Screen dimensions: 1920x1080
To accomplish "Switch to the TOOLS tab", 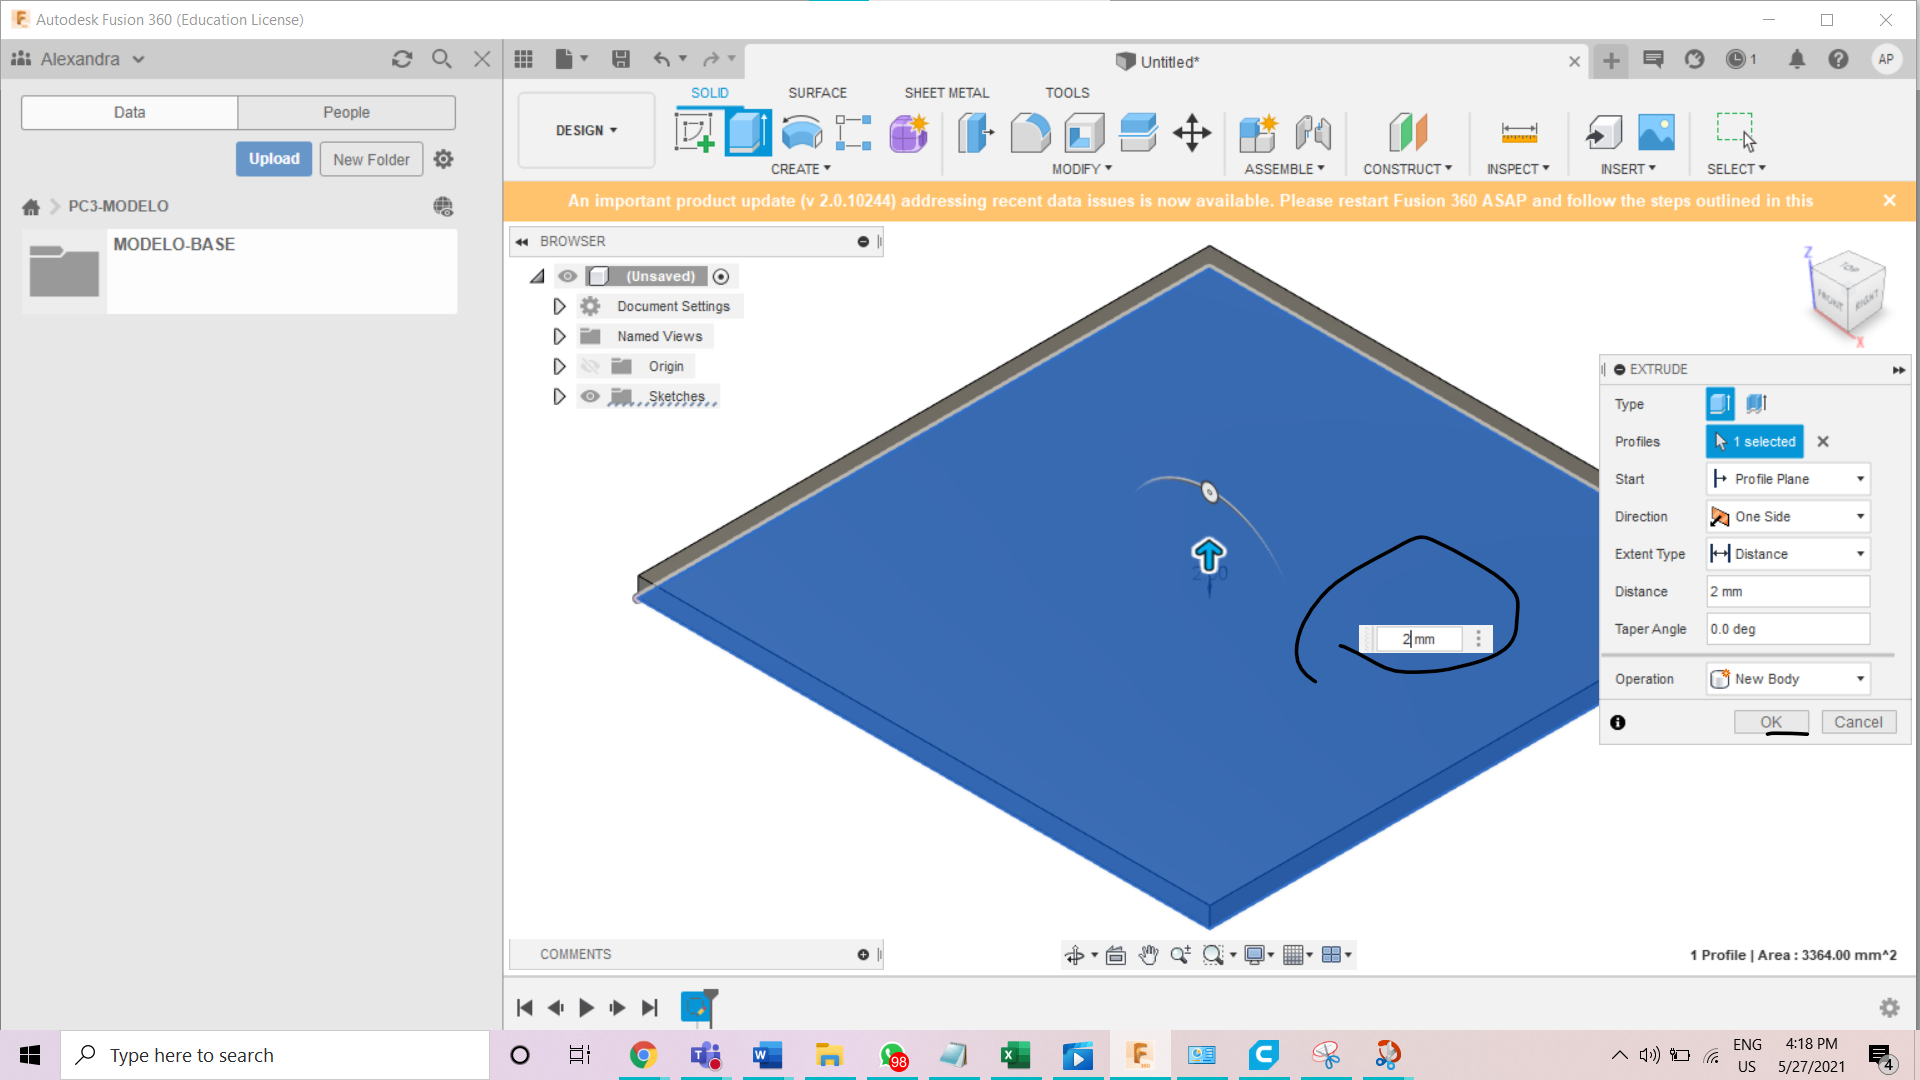I will pos(1067,93).
